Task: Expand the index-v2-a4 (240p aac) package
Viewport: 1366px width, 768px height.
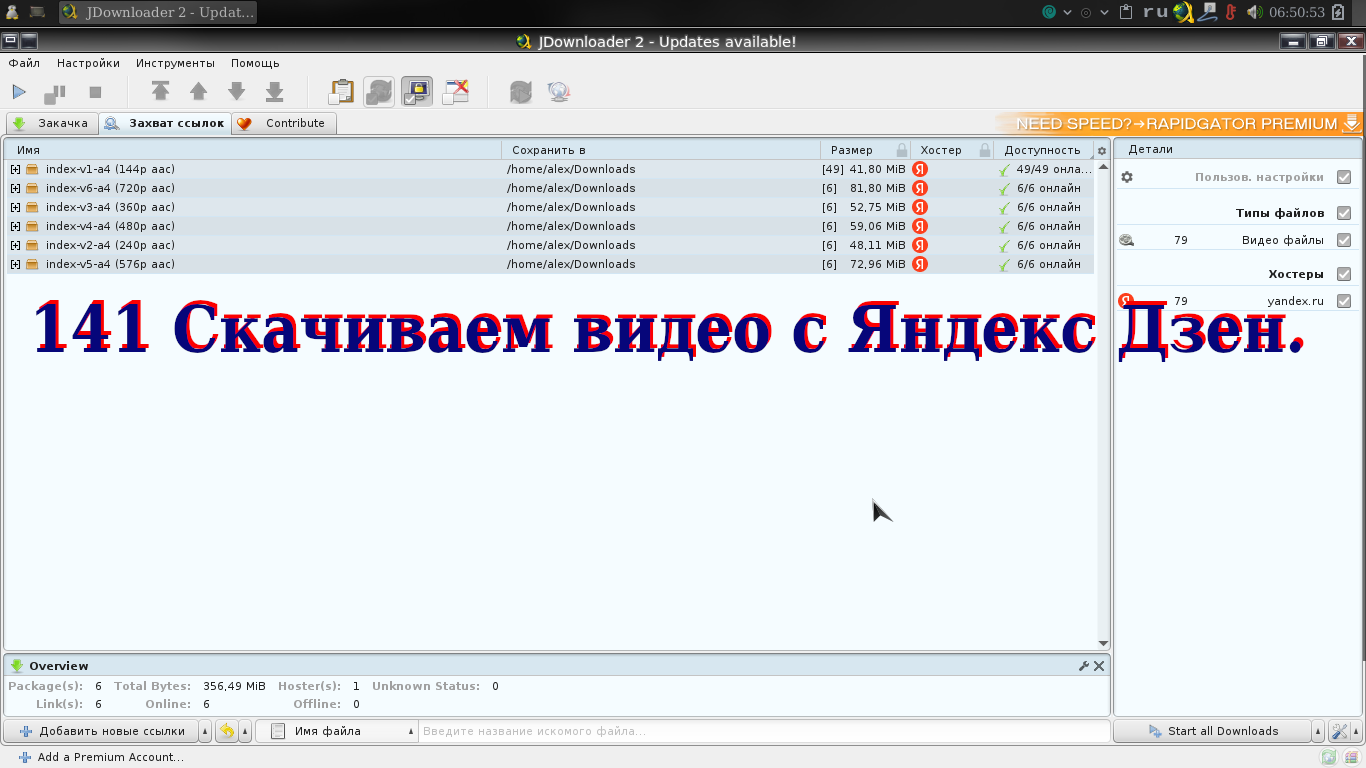Action: (15, 245)
